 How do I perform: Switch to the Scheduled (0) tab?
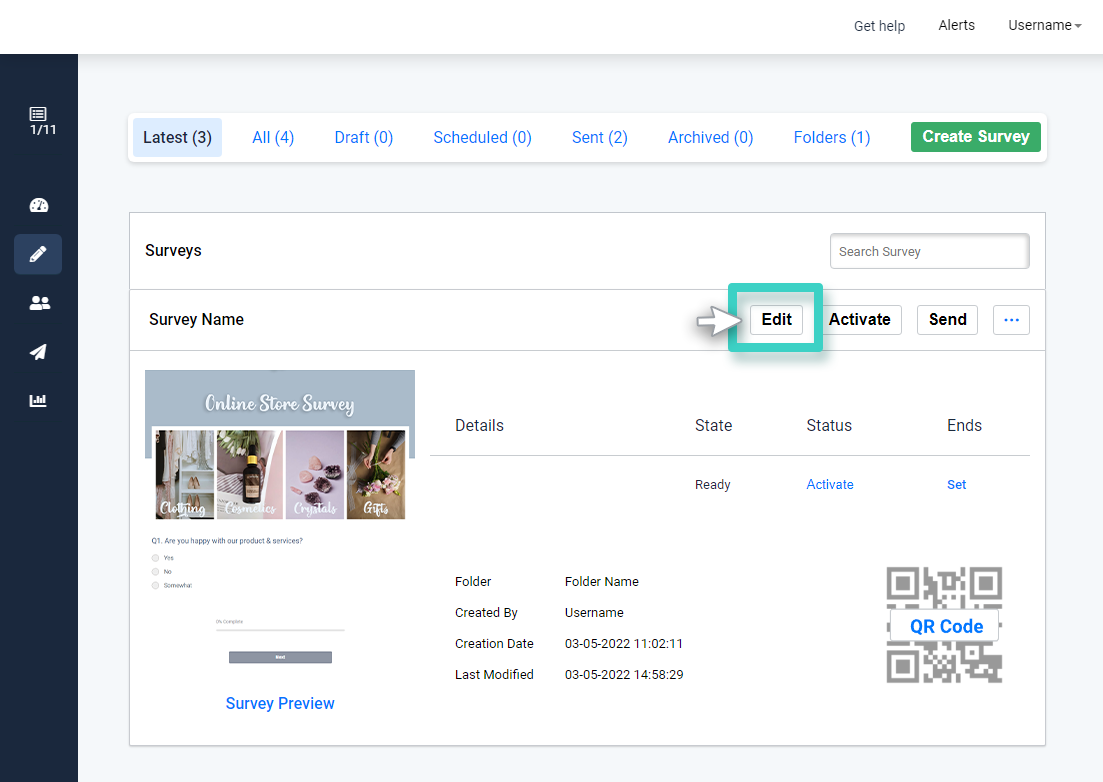(x=483, y=137)
